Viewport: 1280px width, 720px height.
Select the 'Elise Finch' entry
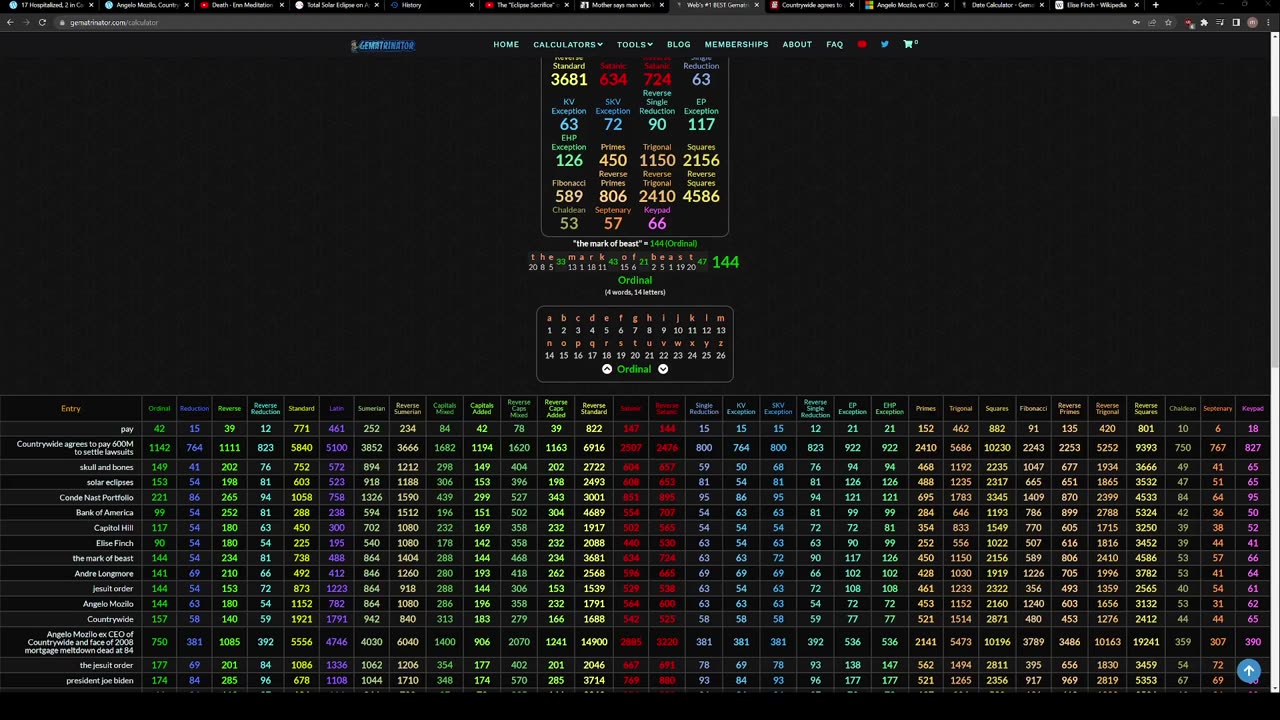pyautogui.click(x=114, y=543)
